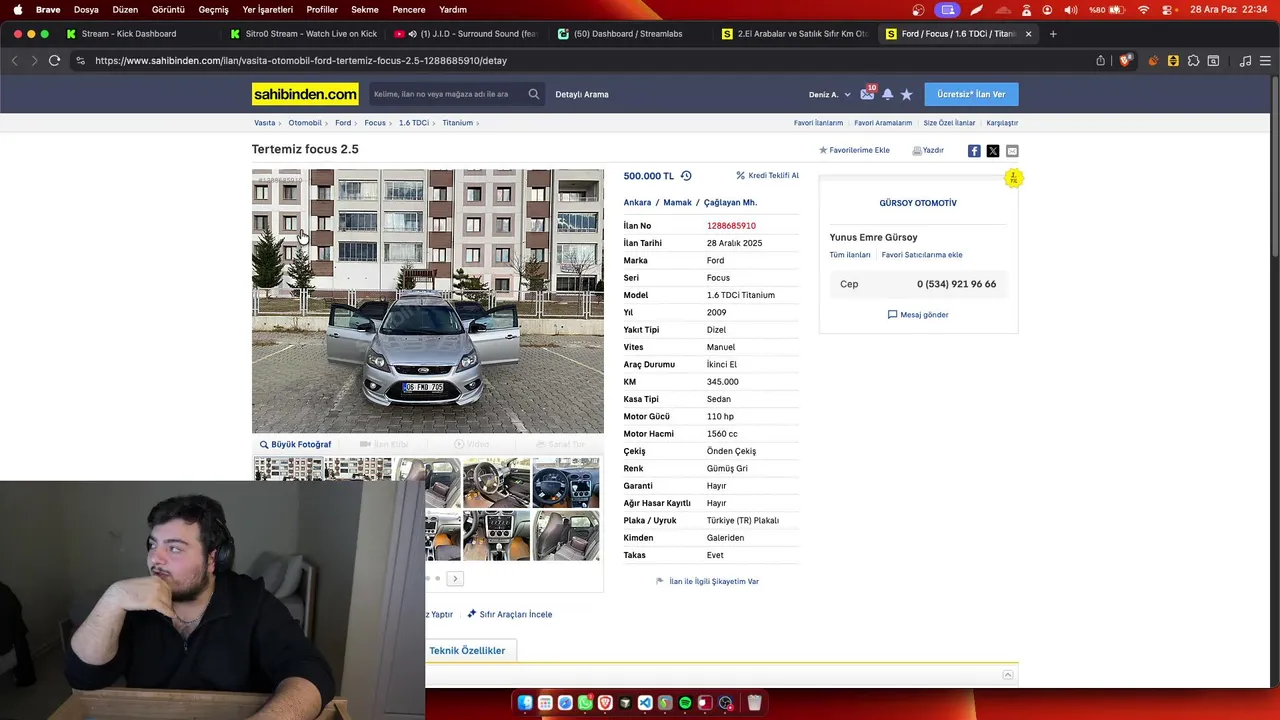Open macOS Control Center icon
Screen dimensions: 1280x720
[1167, 9]
